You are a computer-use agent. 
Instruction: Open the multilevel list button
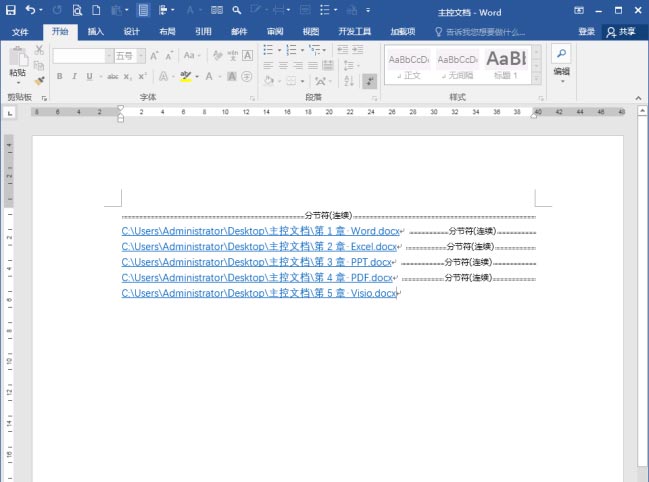click(x=315, y=50)
